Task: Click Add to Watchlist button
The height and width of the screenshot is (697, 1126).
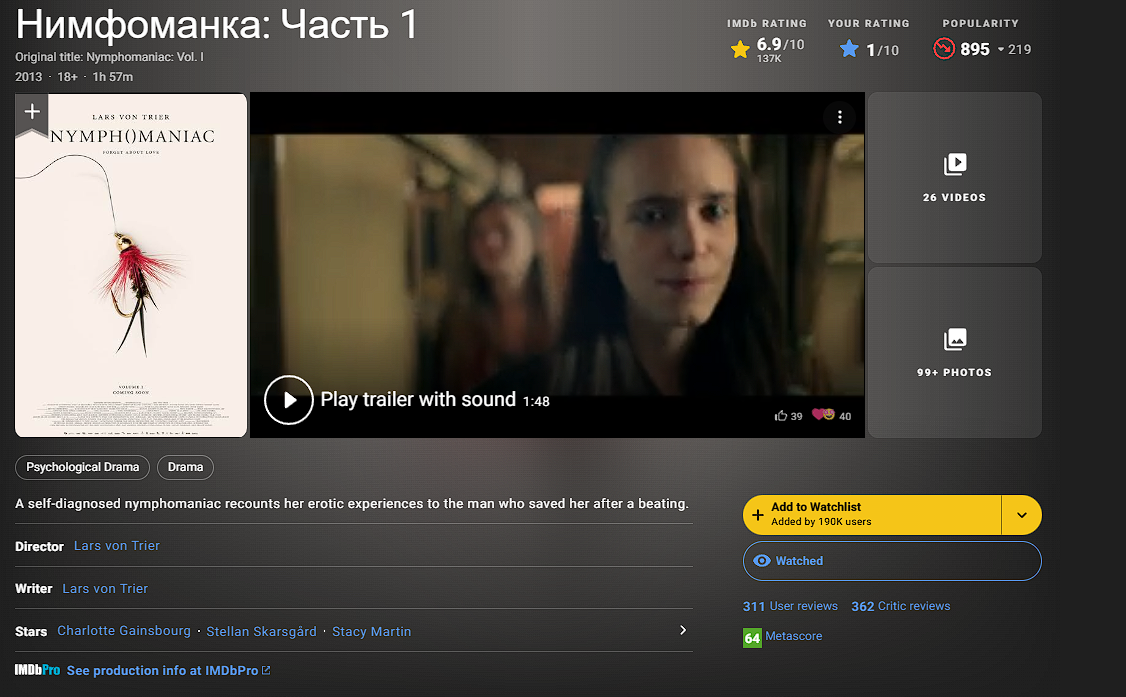Action: click(x=872, y=515)
